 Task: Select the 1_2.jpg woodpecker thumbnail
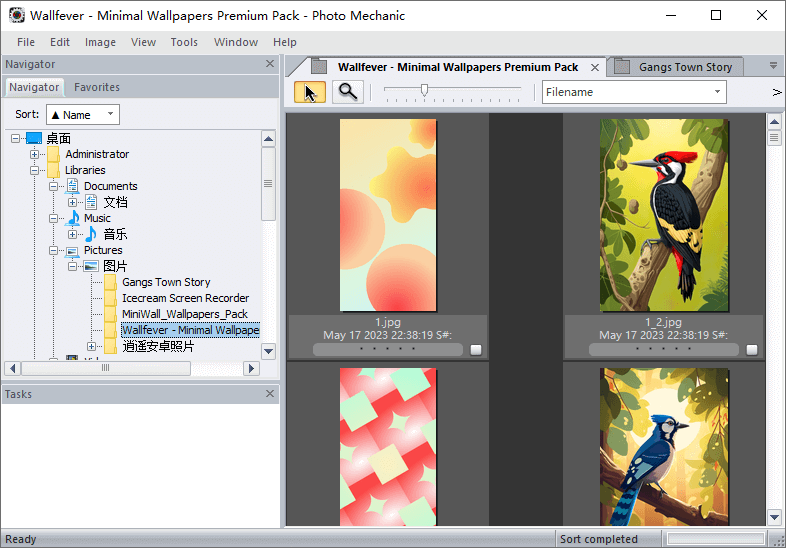point(664,215)
